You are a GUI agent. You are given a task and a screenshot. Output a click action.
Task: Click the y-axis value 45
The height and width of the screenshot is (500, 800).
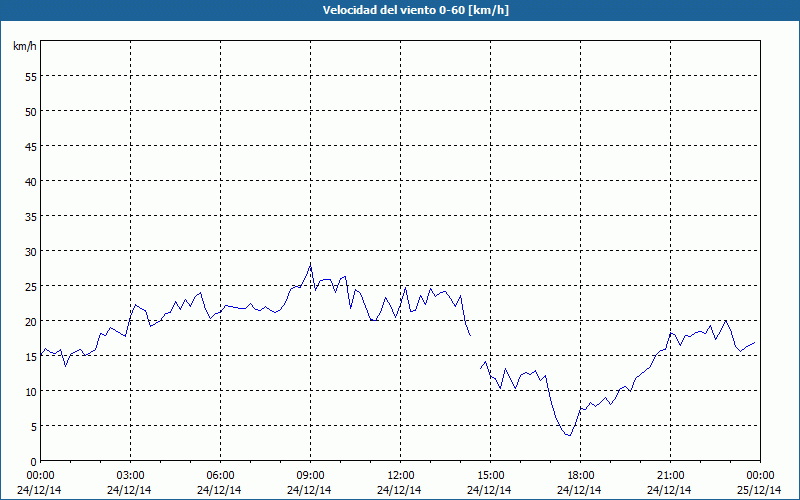pos(31,146)
